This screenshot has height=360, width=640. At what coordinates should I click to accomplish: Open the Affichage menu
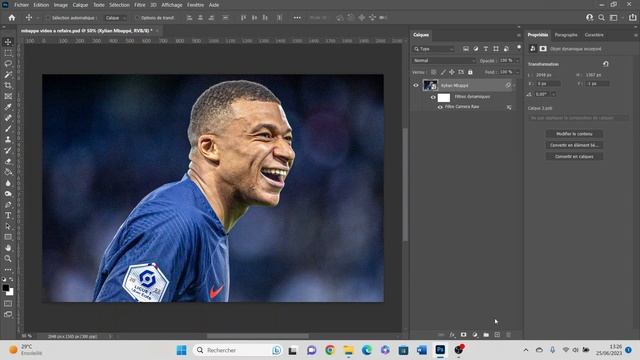coord(172,5)
